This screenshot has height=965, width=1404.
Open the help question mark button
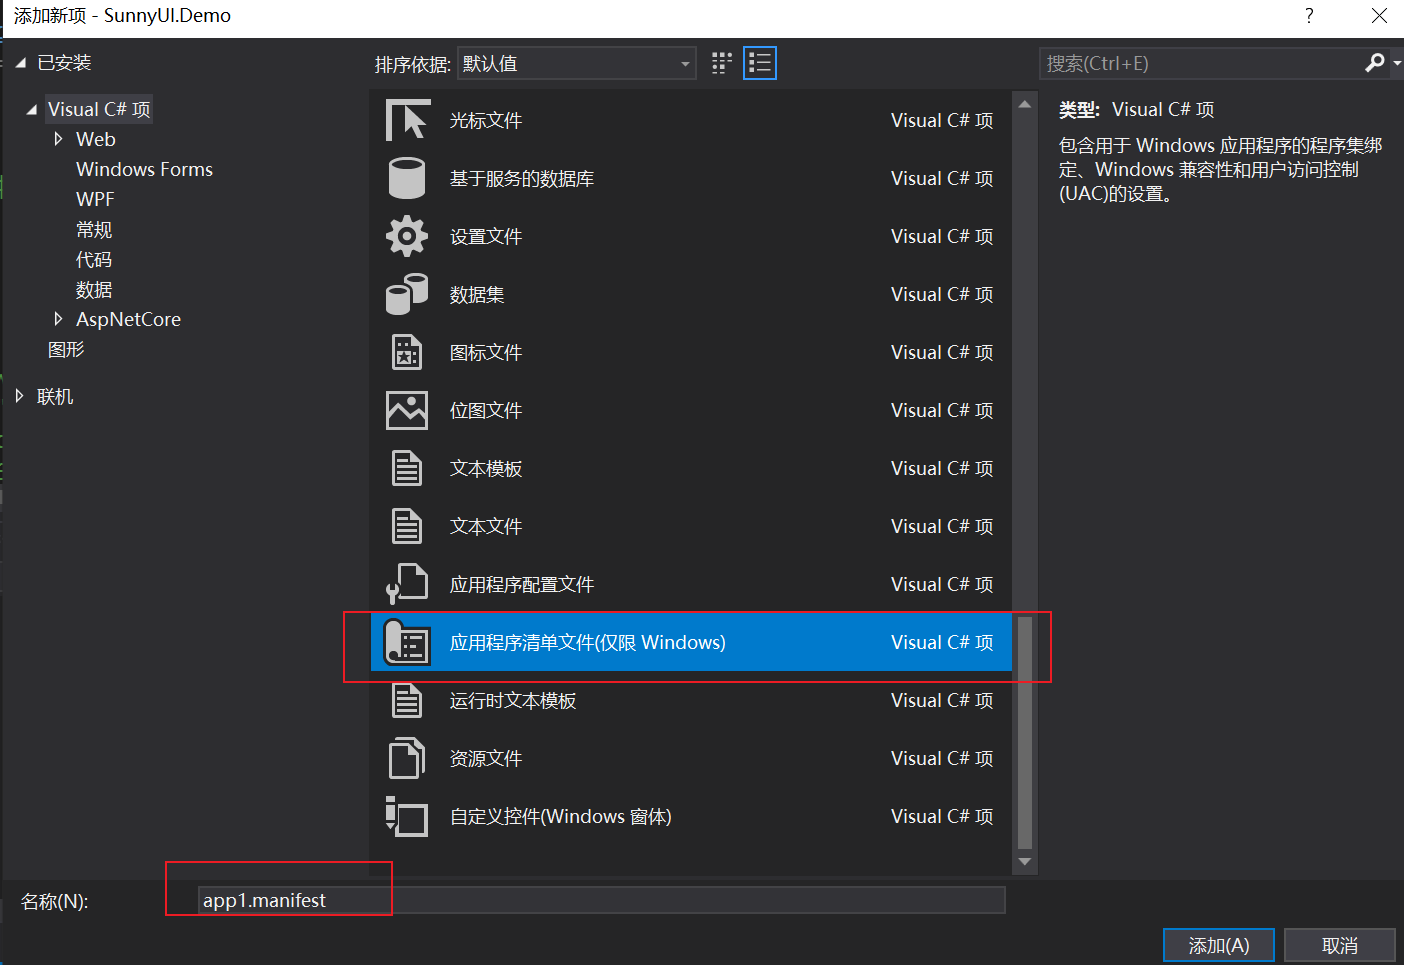[1309, 15]
